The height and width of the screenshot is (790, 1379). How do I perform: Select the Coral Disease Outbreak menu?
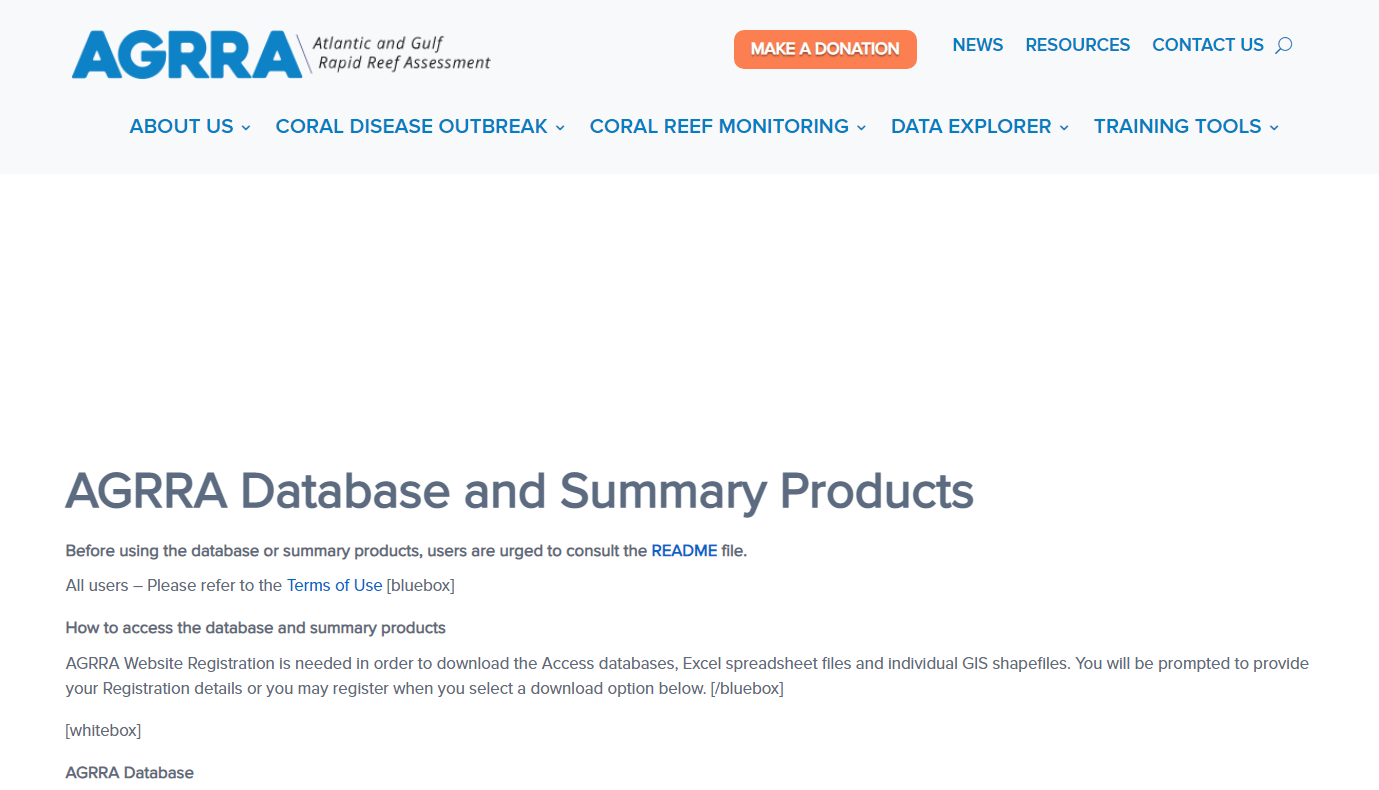coord(411,127)
